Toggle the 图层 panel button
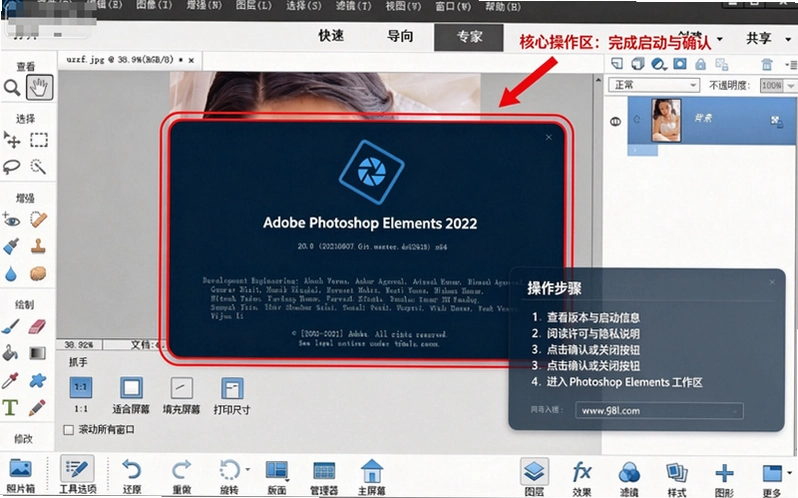798x498 pixels. coord(534,477)
